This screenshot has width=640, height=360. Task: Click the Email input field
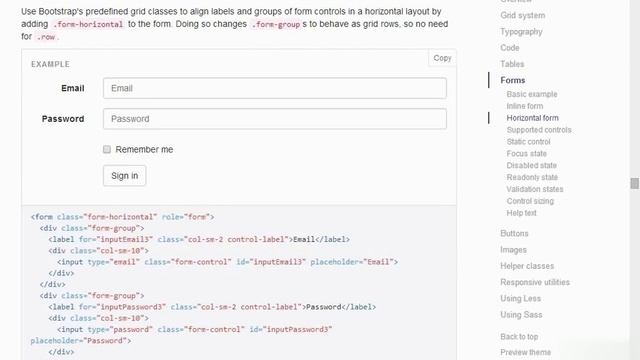click(x=275, y=88)
